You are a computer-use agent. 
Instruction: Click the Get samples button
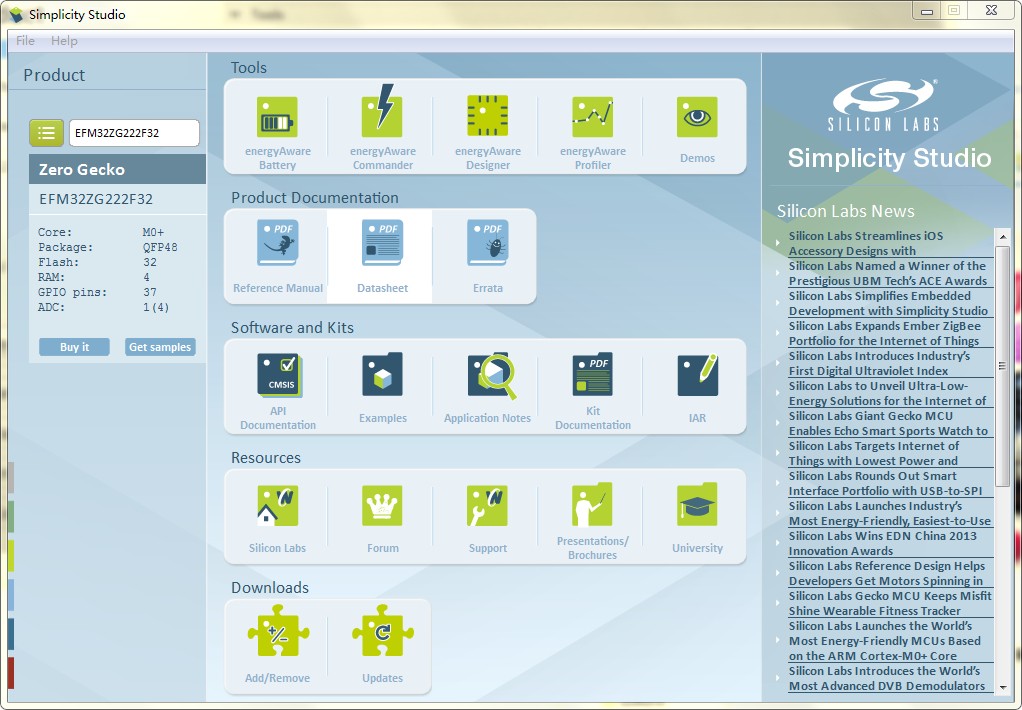160,347
